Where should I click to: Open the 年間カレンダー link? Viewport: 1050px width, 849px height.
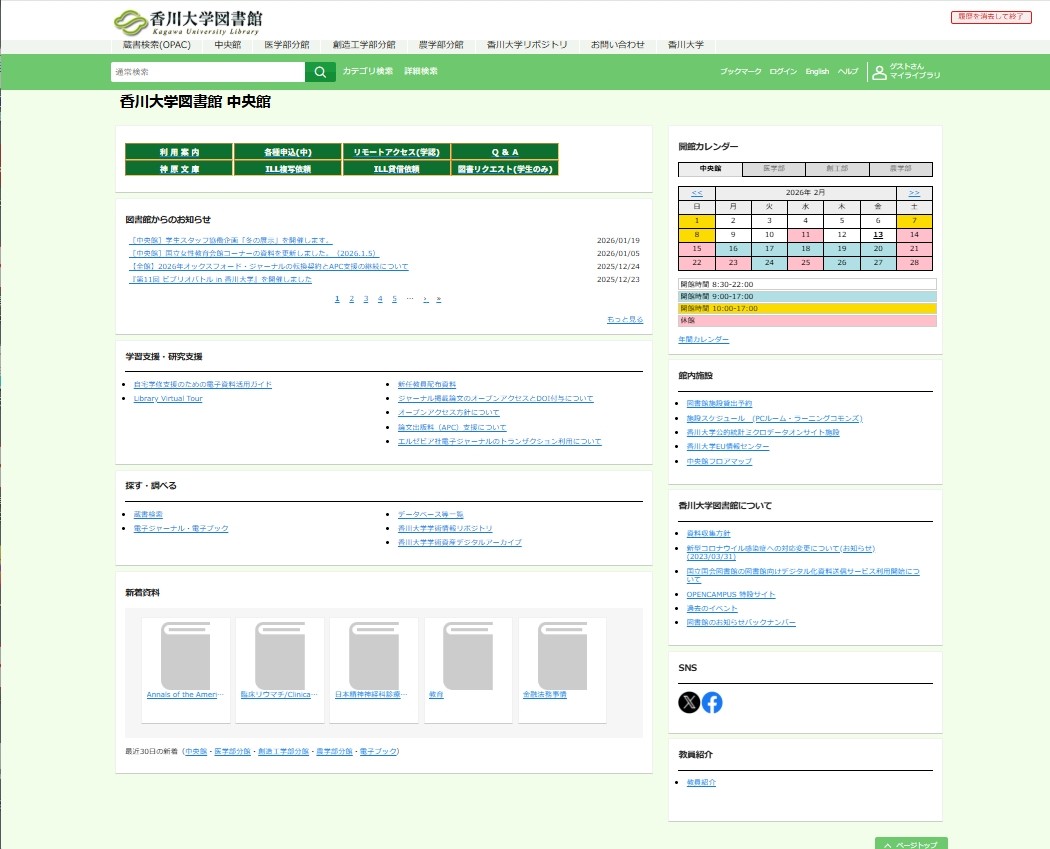(704, 340)
